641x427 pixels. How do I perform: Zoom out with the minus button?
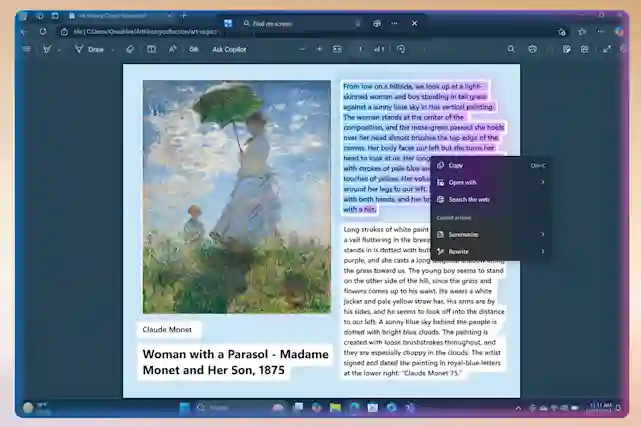[303, 49]
